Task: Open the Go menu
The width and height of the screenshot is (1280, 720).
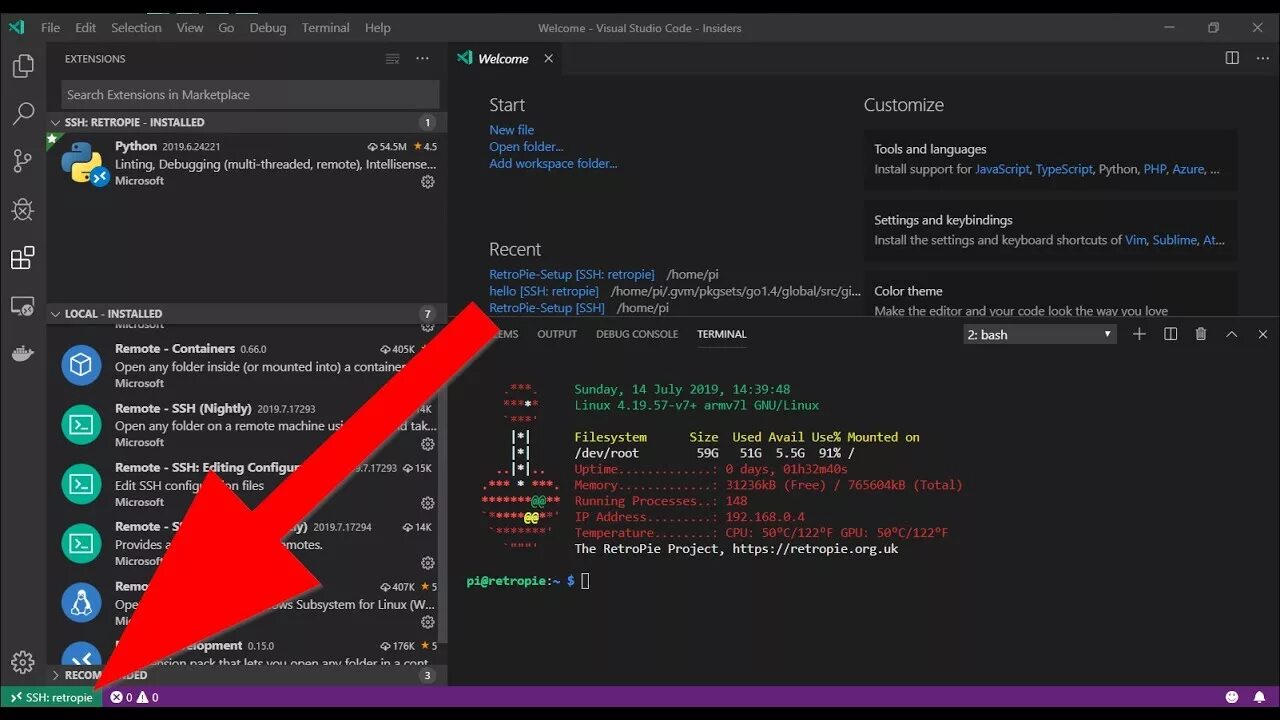Action: point(226,28)
